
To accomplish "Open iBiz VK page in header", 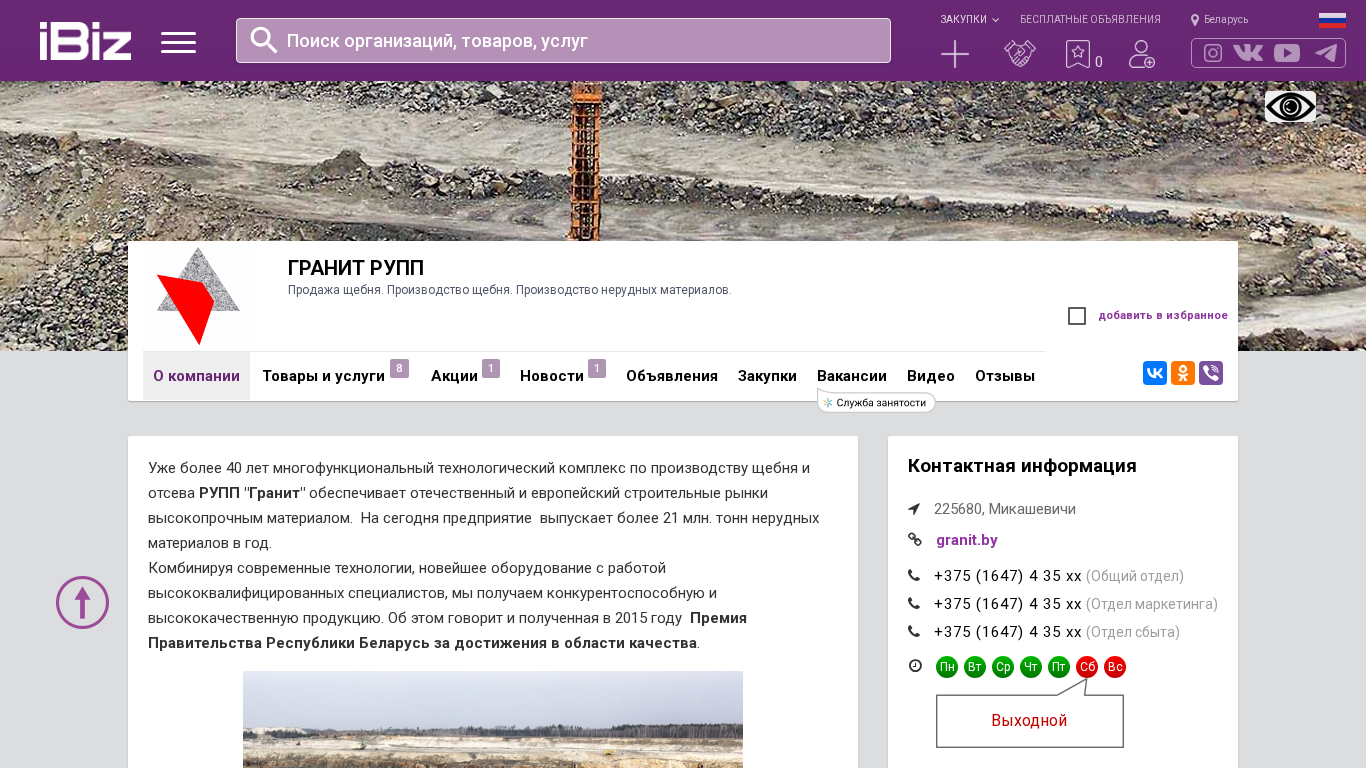I will point(1248,53).
